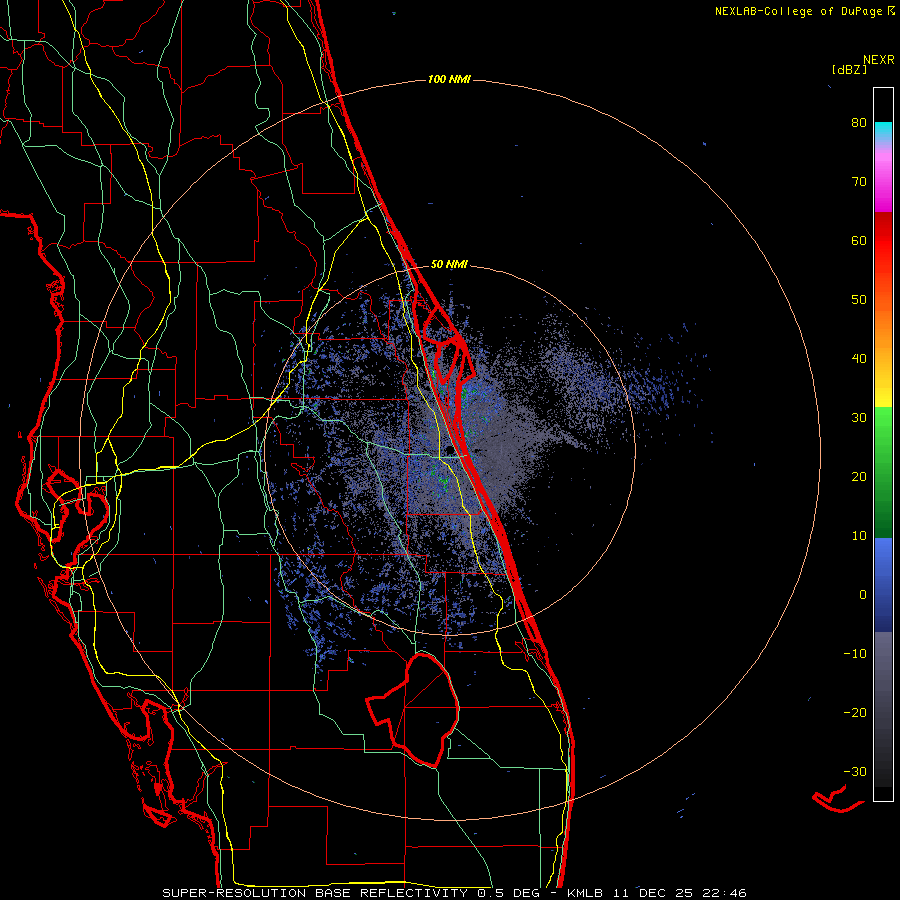Click the Lake Okeechobee red outline
The height and width of the screenshot is (900, 900).
pos(413,709)
